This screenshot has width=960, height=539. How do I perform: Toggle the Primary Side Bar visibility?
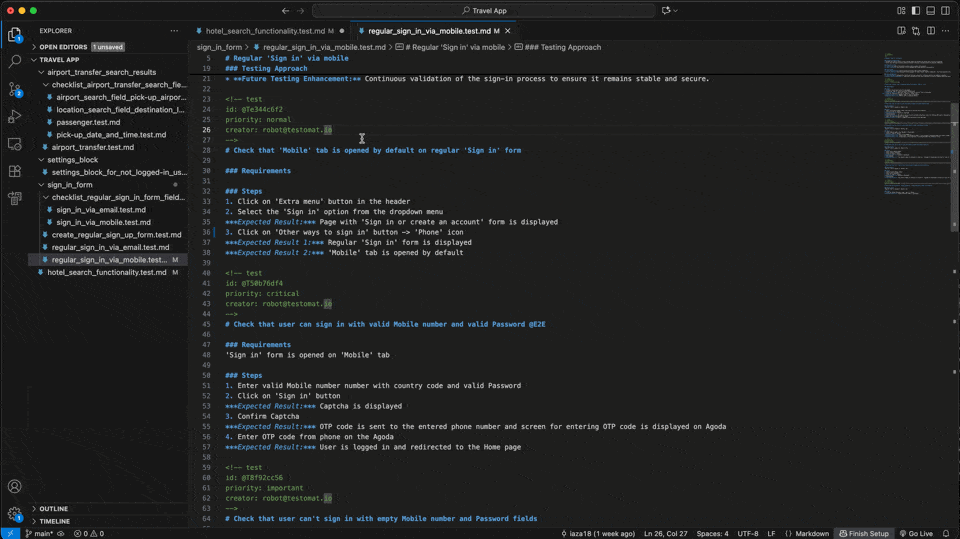click(x=915, y=10)
